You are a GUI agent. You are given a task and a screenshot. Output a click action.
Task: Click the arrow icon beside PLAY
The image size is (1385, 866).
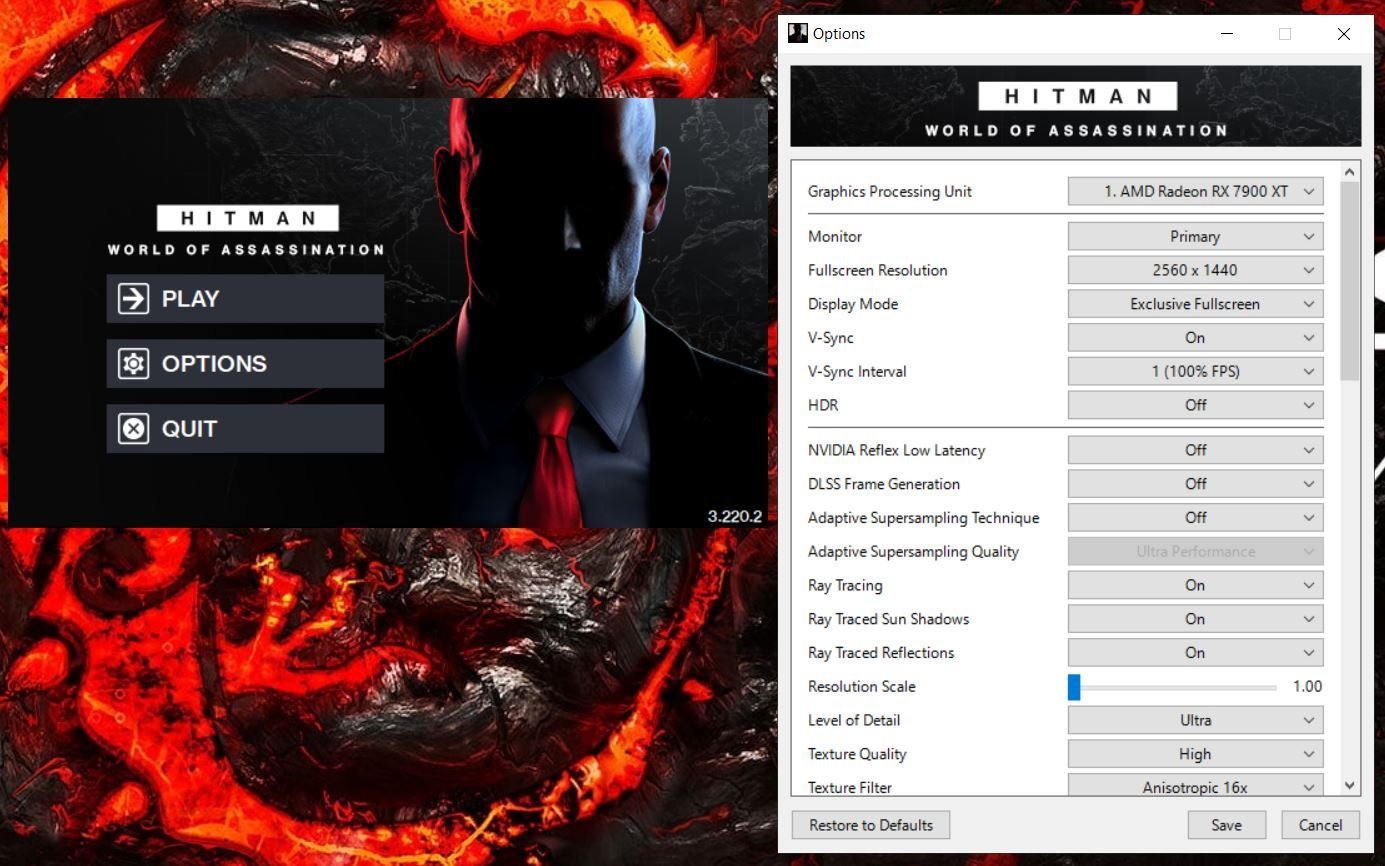click(x=133, y=298)
